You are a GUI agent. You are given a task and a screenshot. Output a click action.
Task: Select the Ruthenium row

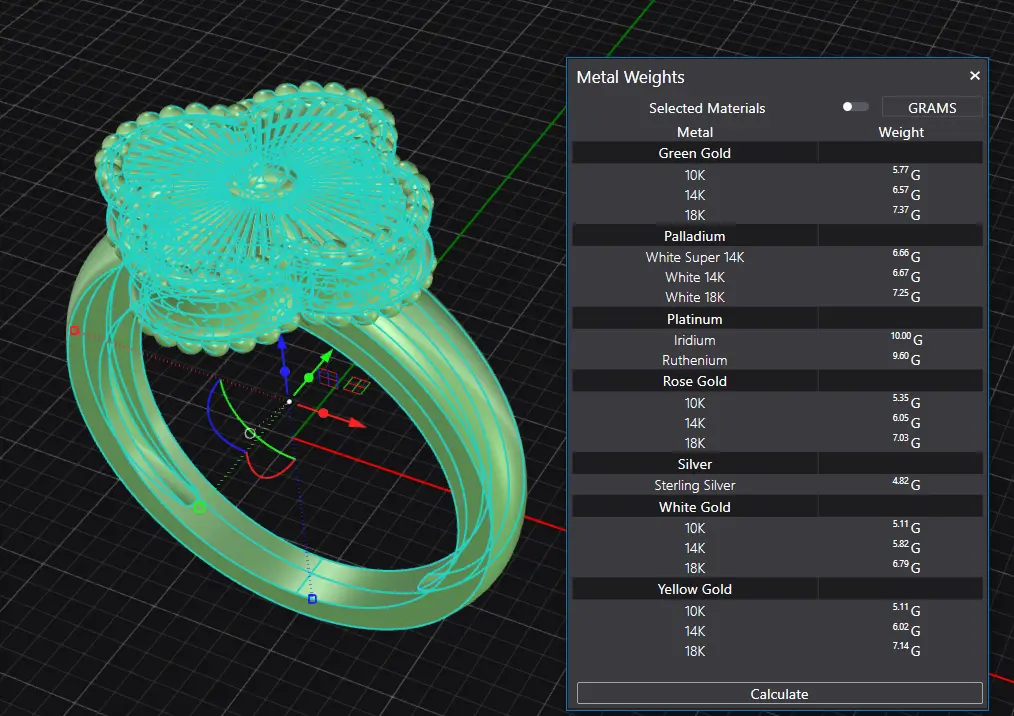point(777,360)
